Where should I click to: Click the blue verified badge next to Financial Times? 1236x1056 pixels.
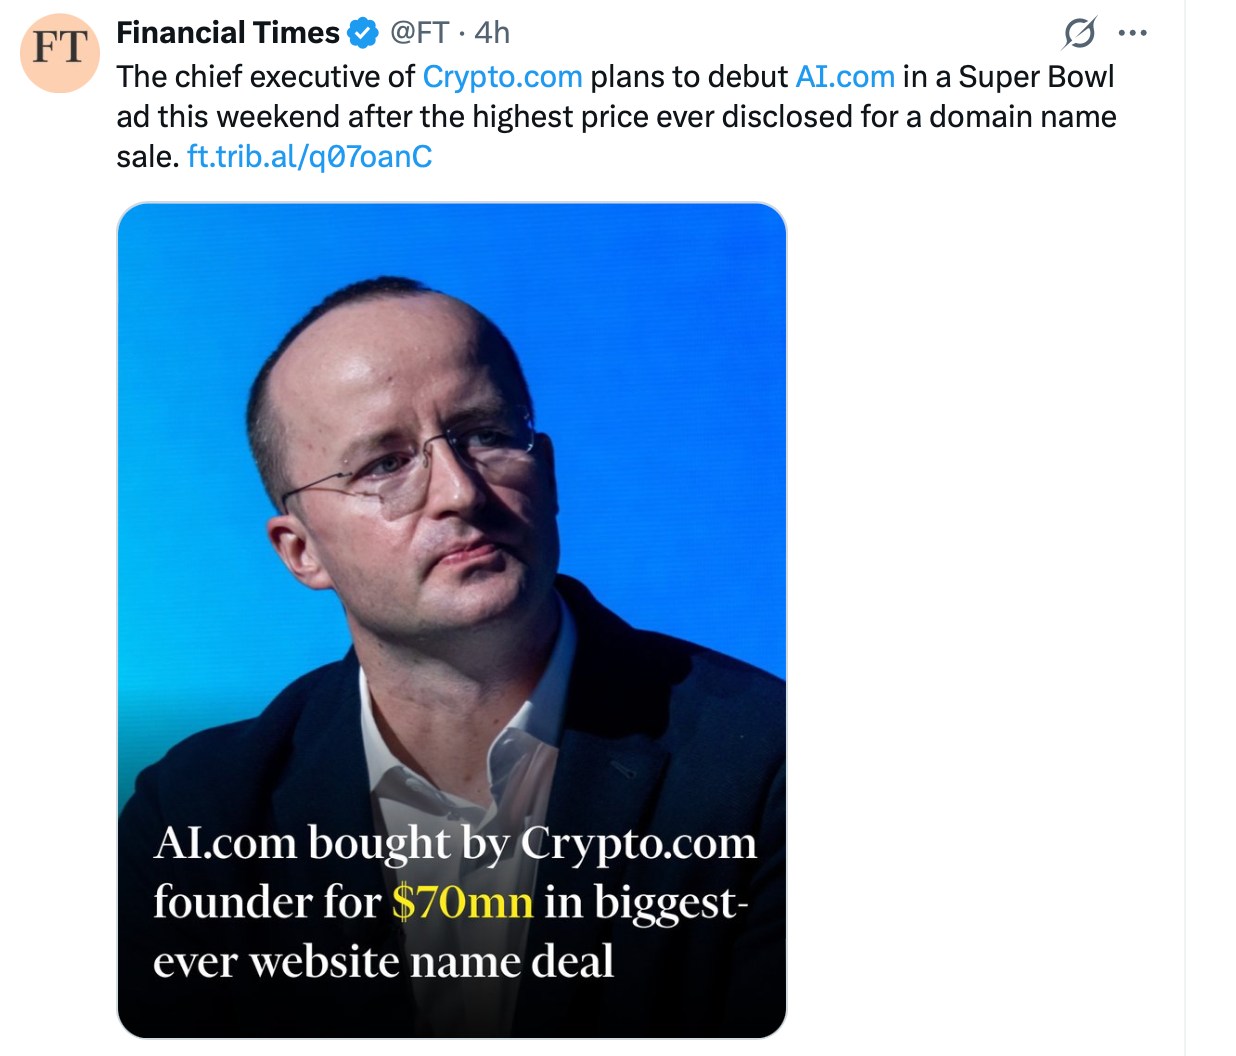tap(360, 31)
